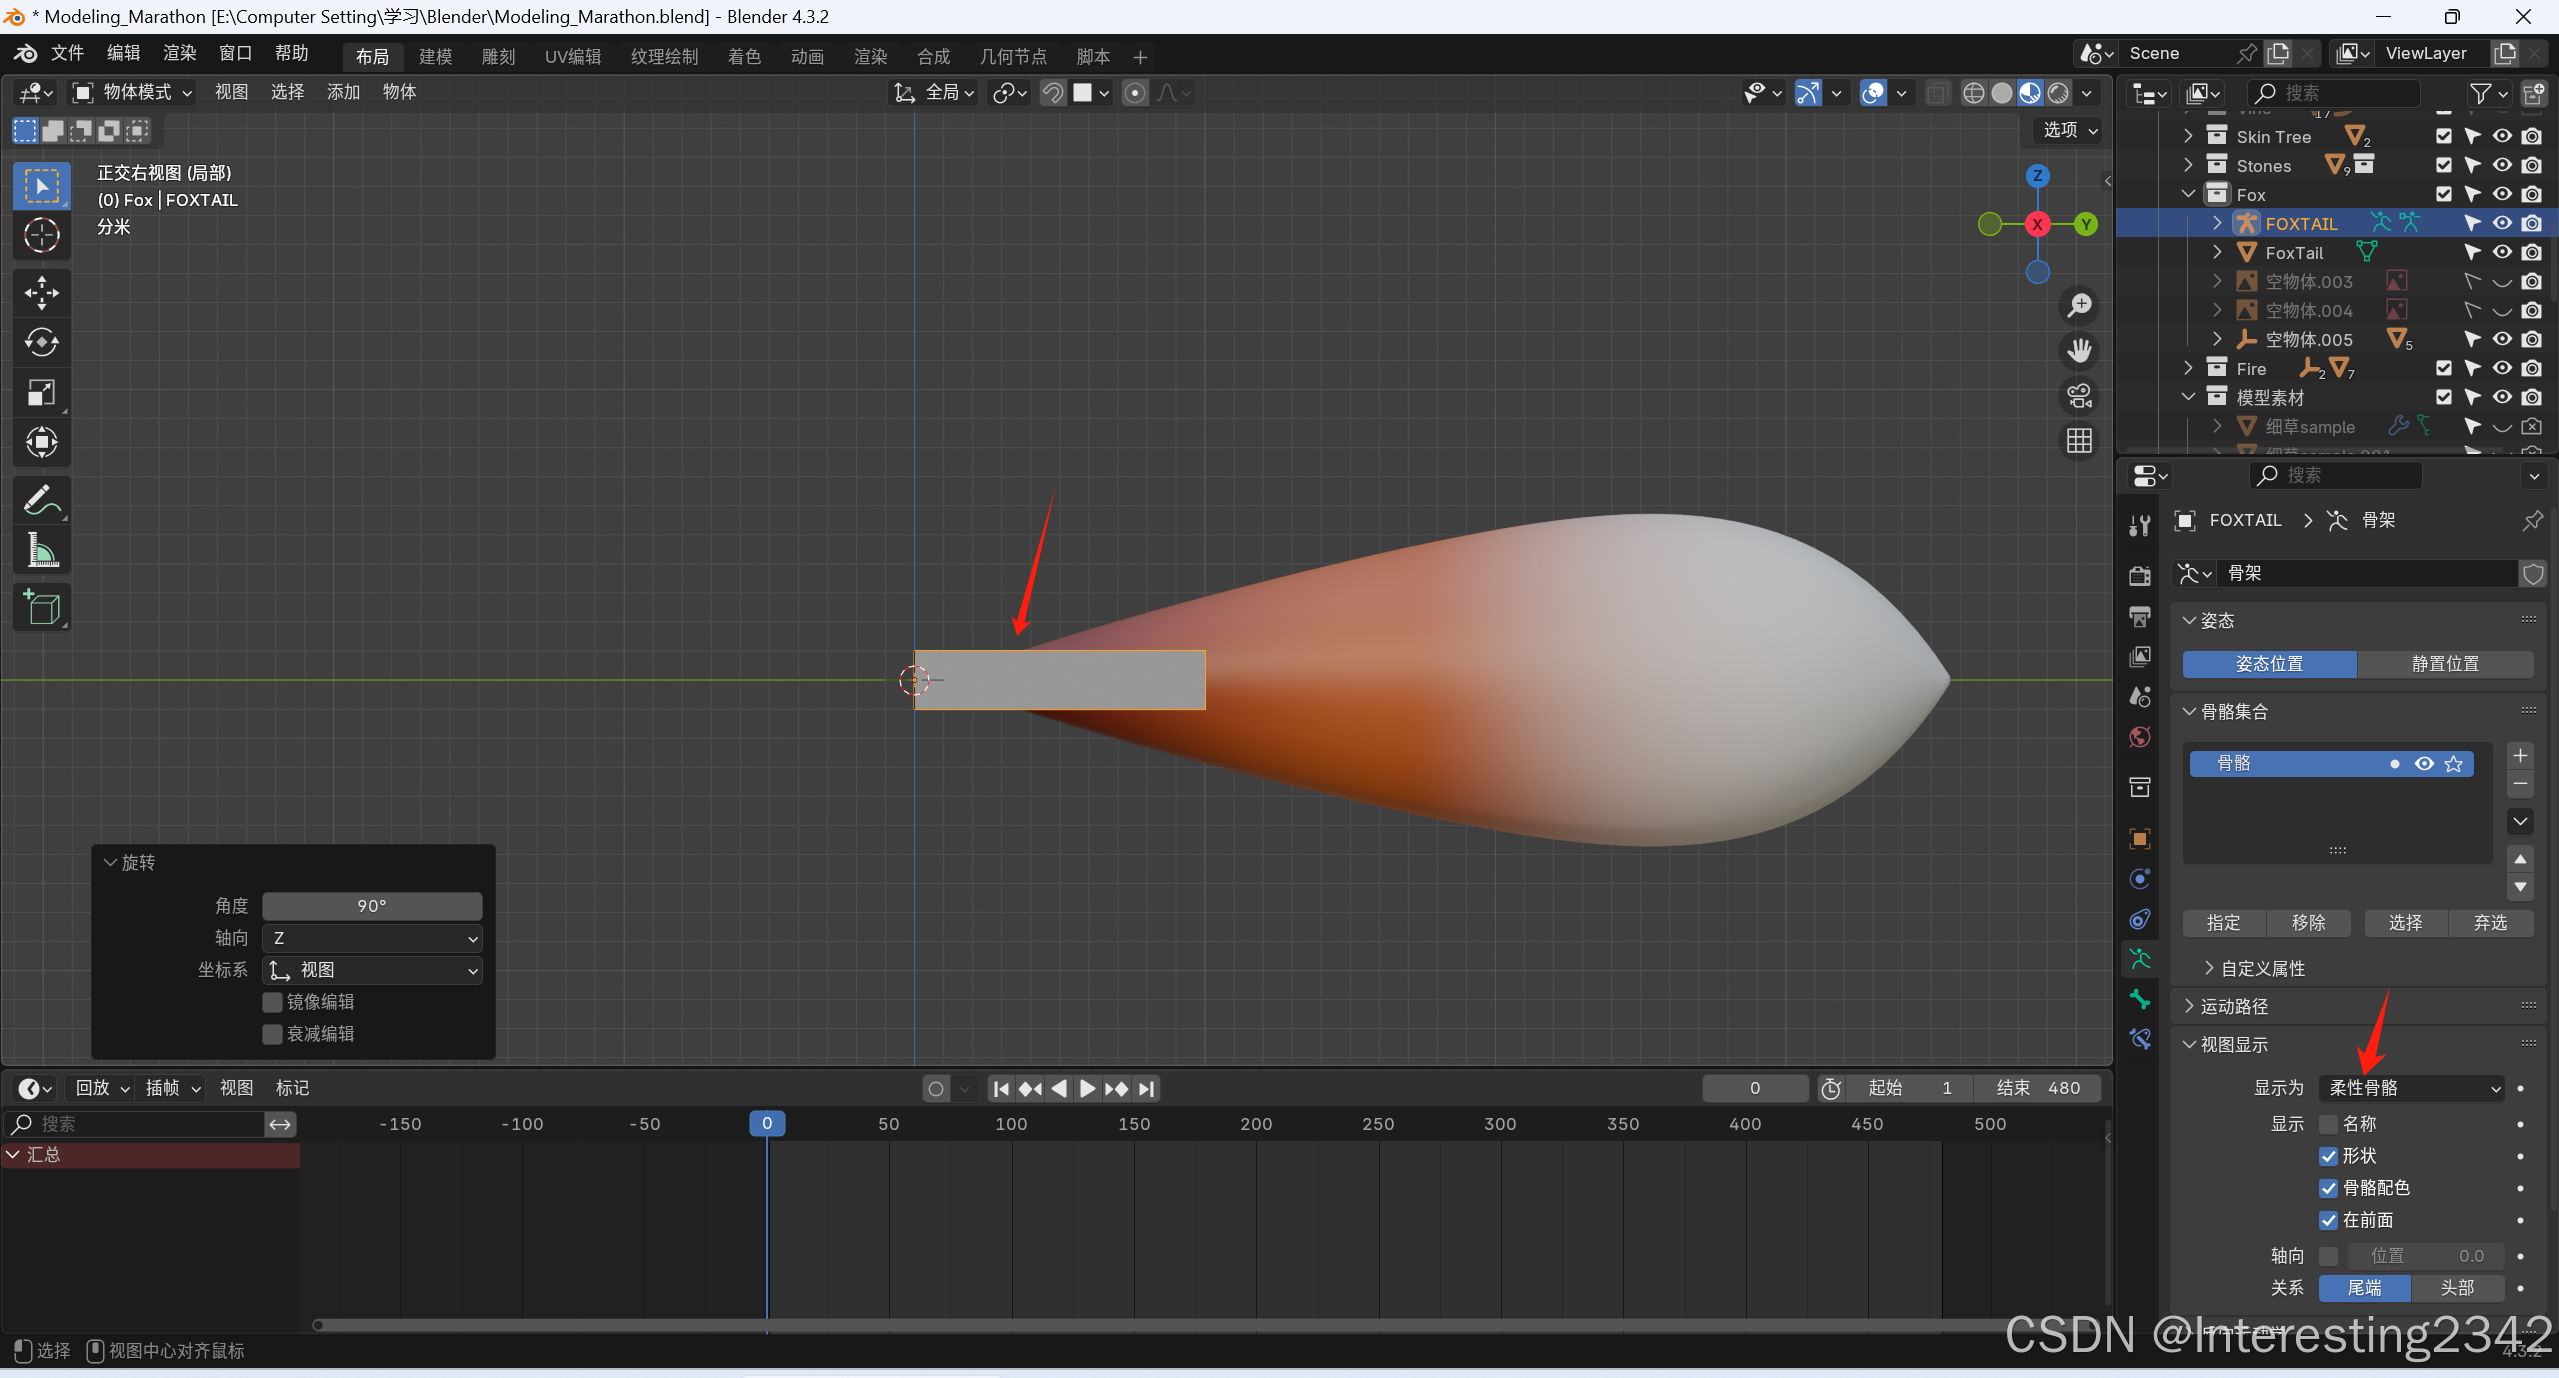Select the Measure ruler tool

(41, 550)
